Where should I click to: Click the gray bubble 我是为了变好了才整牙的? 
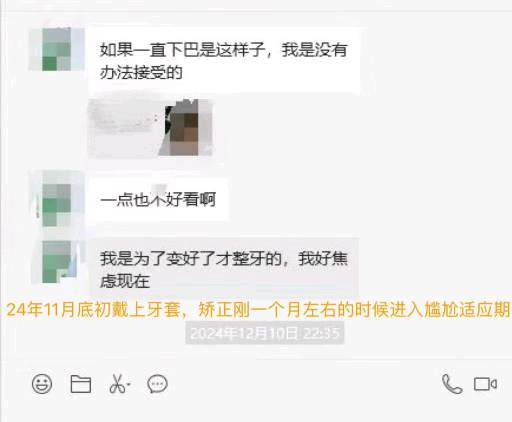224,268
